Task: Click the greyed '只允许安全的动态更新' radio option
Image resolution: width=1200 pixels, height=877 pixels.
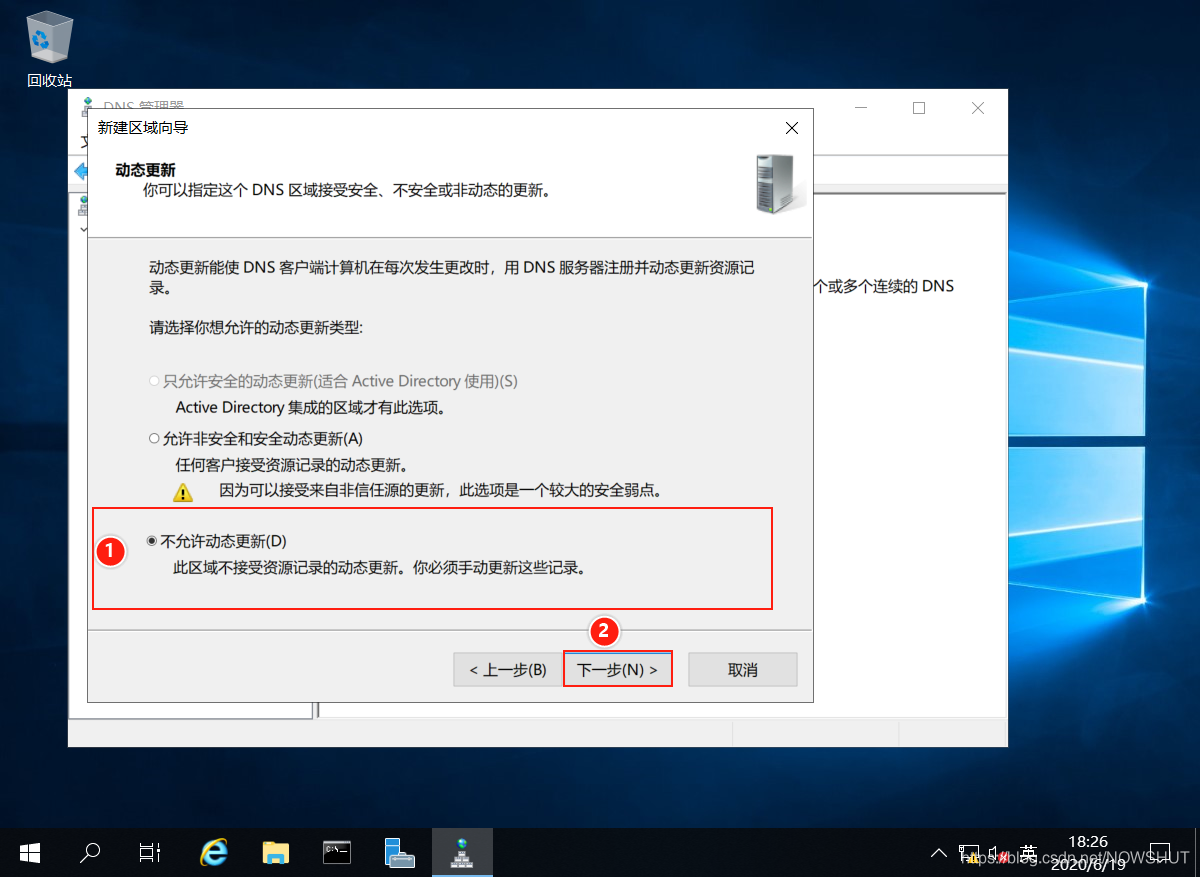Action: [x=153, y=381]
